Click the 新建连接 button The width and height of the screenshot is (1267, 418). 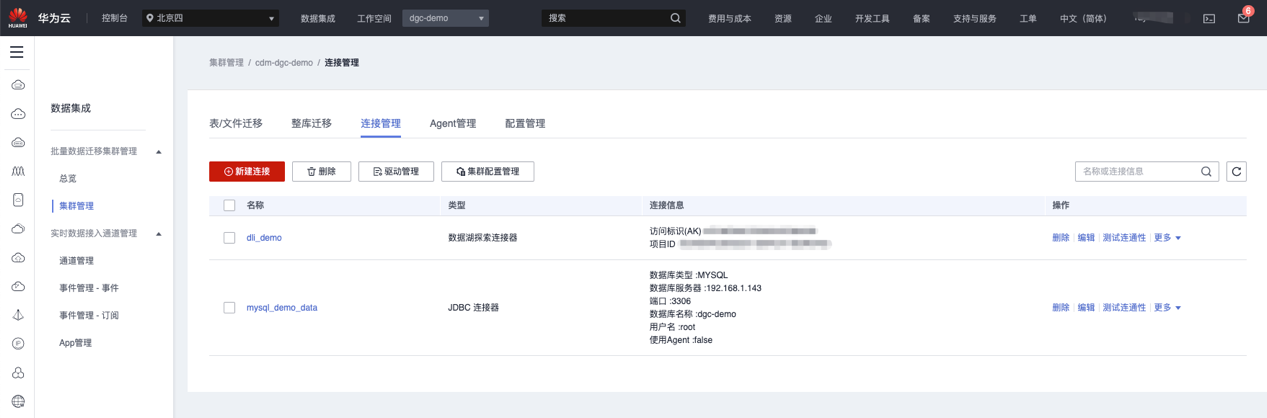[247, 172]
